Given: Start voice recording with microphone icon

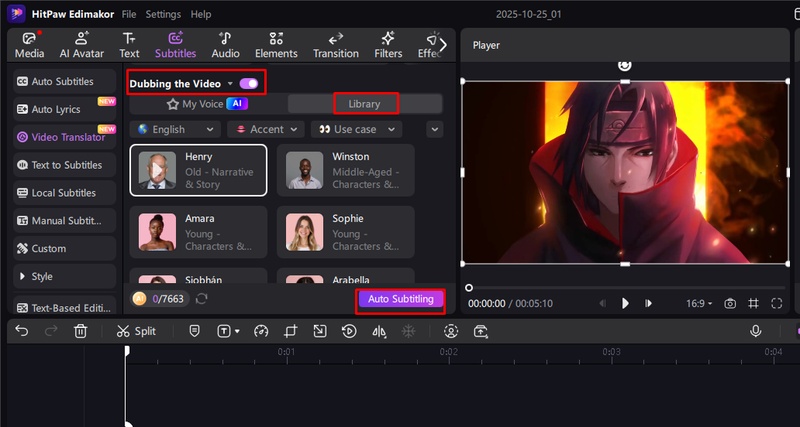Looking at the screenshot, I should pyautogui.click(x=756, y=331).
